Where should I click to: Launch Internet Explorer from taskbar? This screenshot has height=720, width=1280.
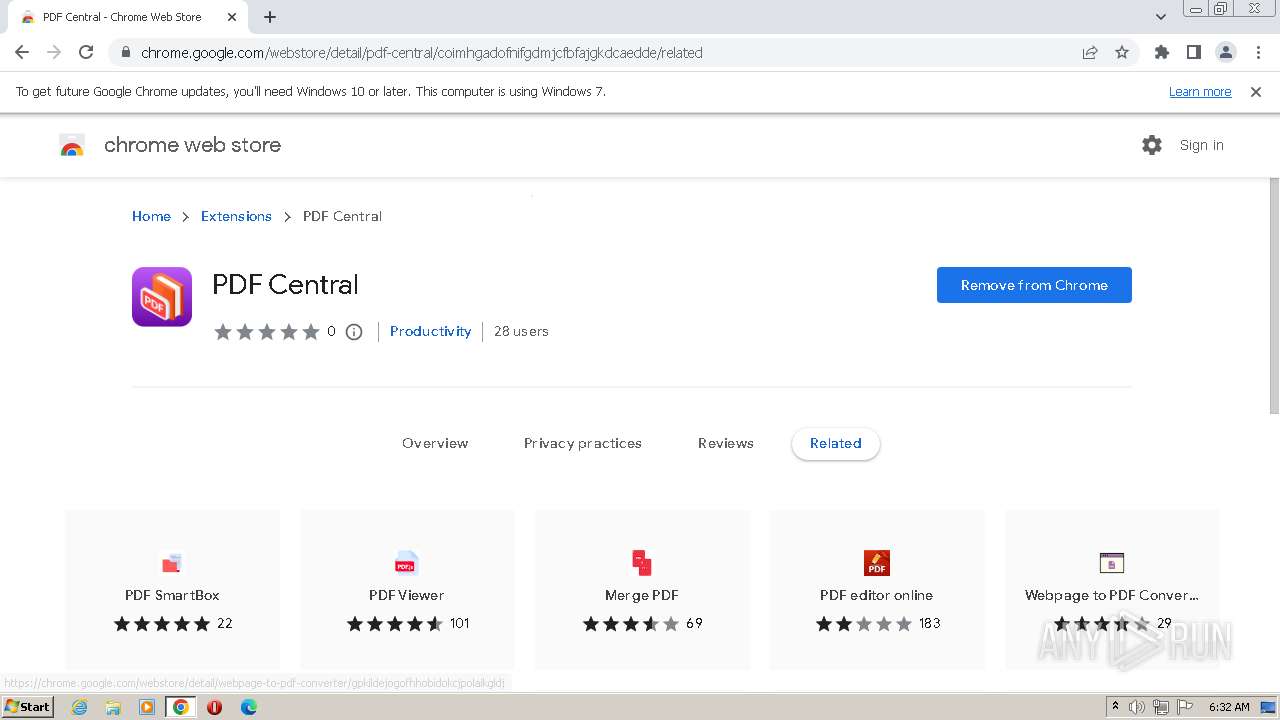tap(79, 707)
